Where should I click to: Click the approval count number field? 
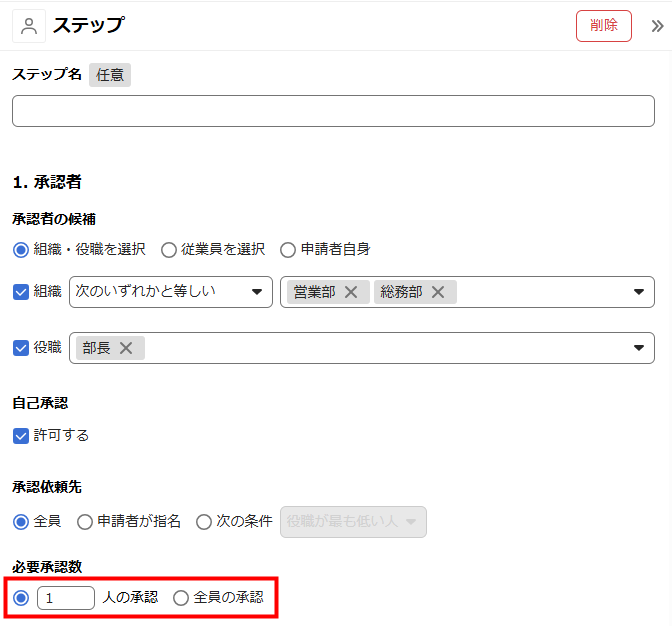[66, 598]
